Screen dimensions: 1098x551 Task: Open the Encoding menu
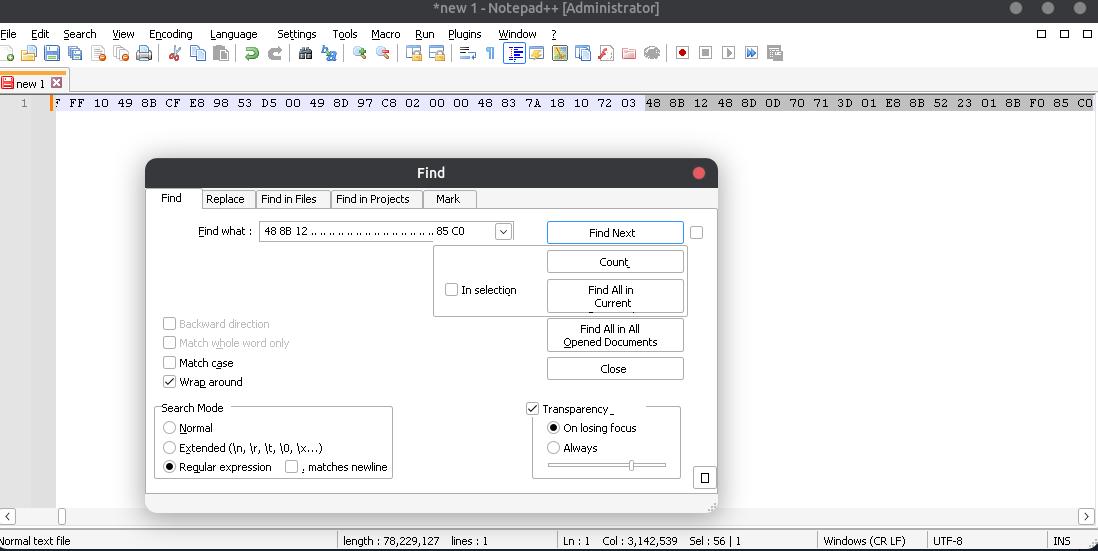tap(170, 34)
